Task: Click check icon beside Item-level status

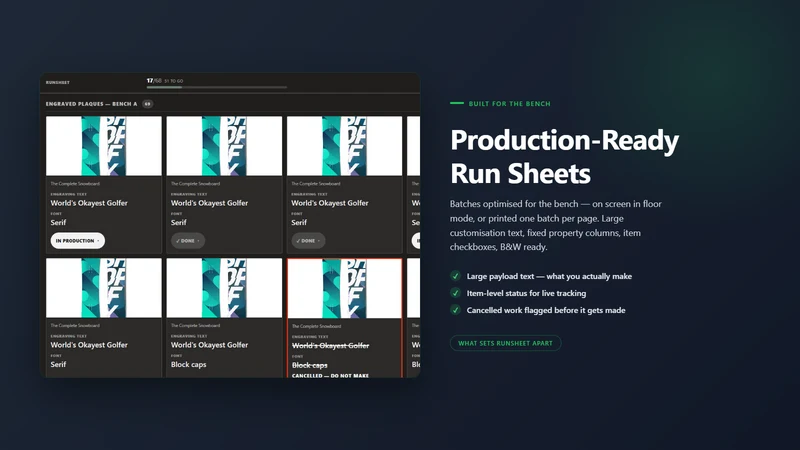Action: 455,293
